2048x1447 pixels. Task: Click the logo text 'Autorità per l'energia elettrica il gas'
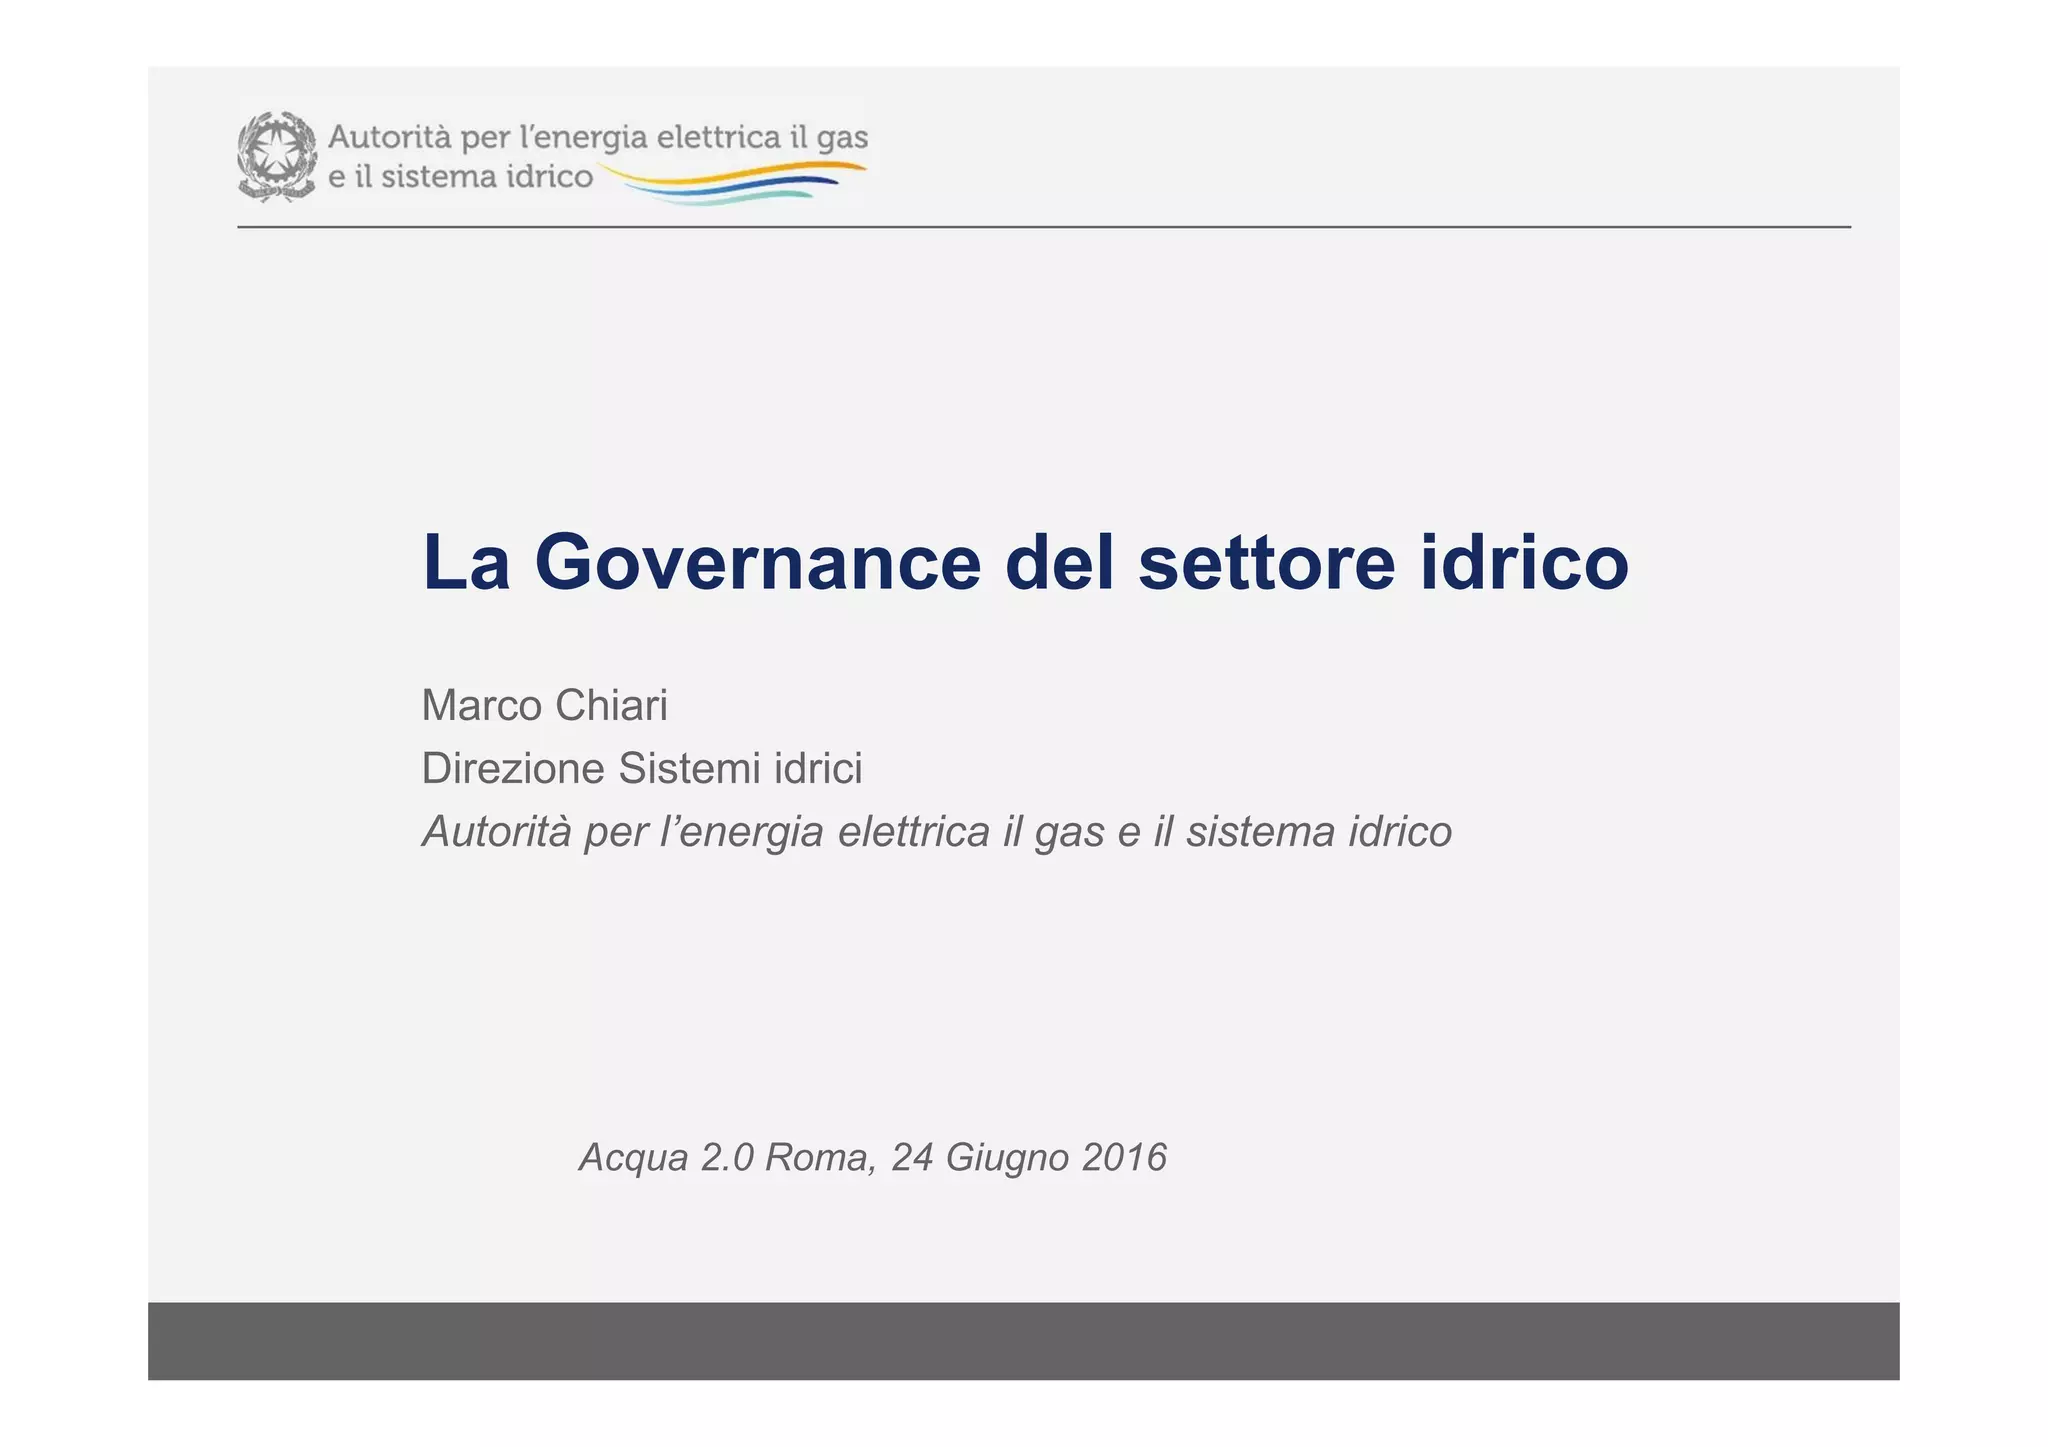[597, 138]
